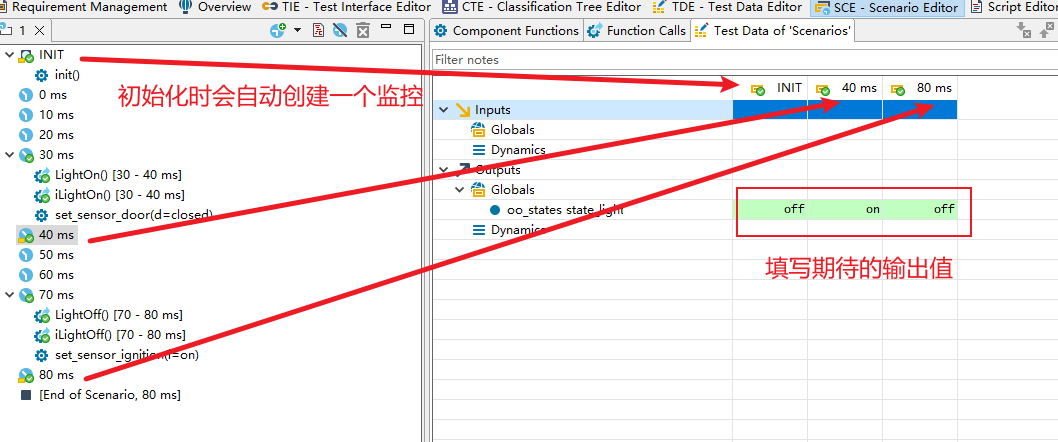Viewport: 1058px width, 442px height.
Task: Click the red script document toolbar icon
Action: pos(318,30)
